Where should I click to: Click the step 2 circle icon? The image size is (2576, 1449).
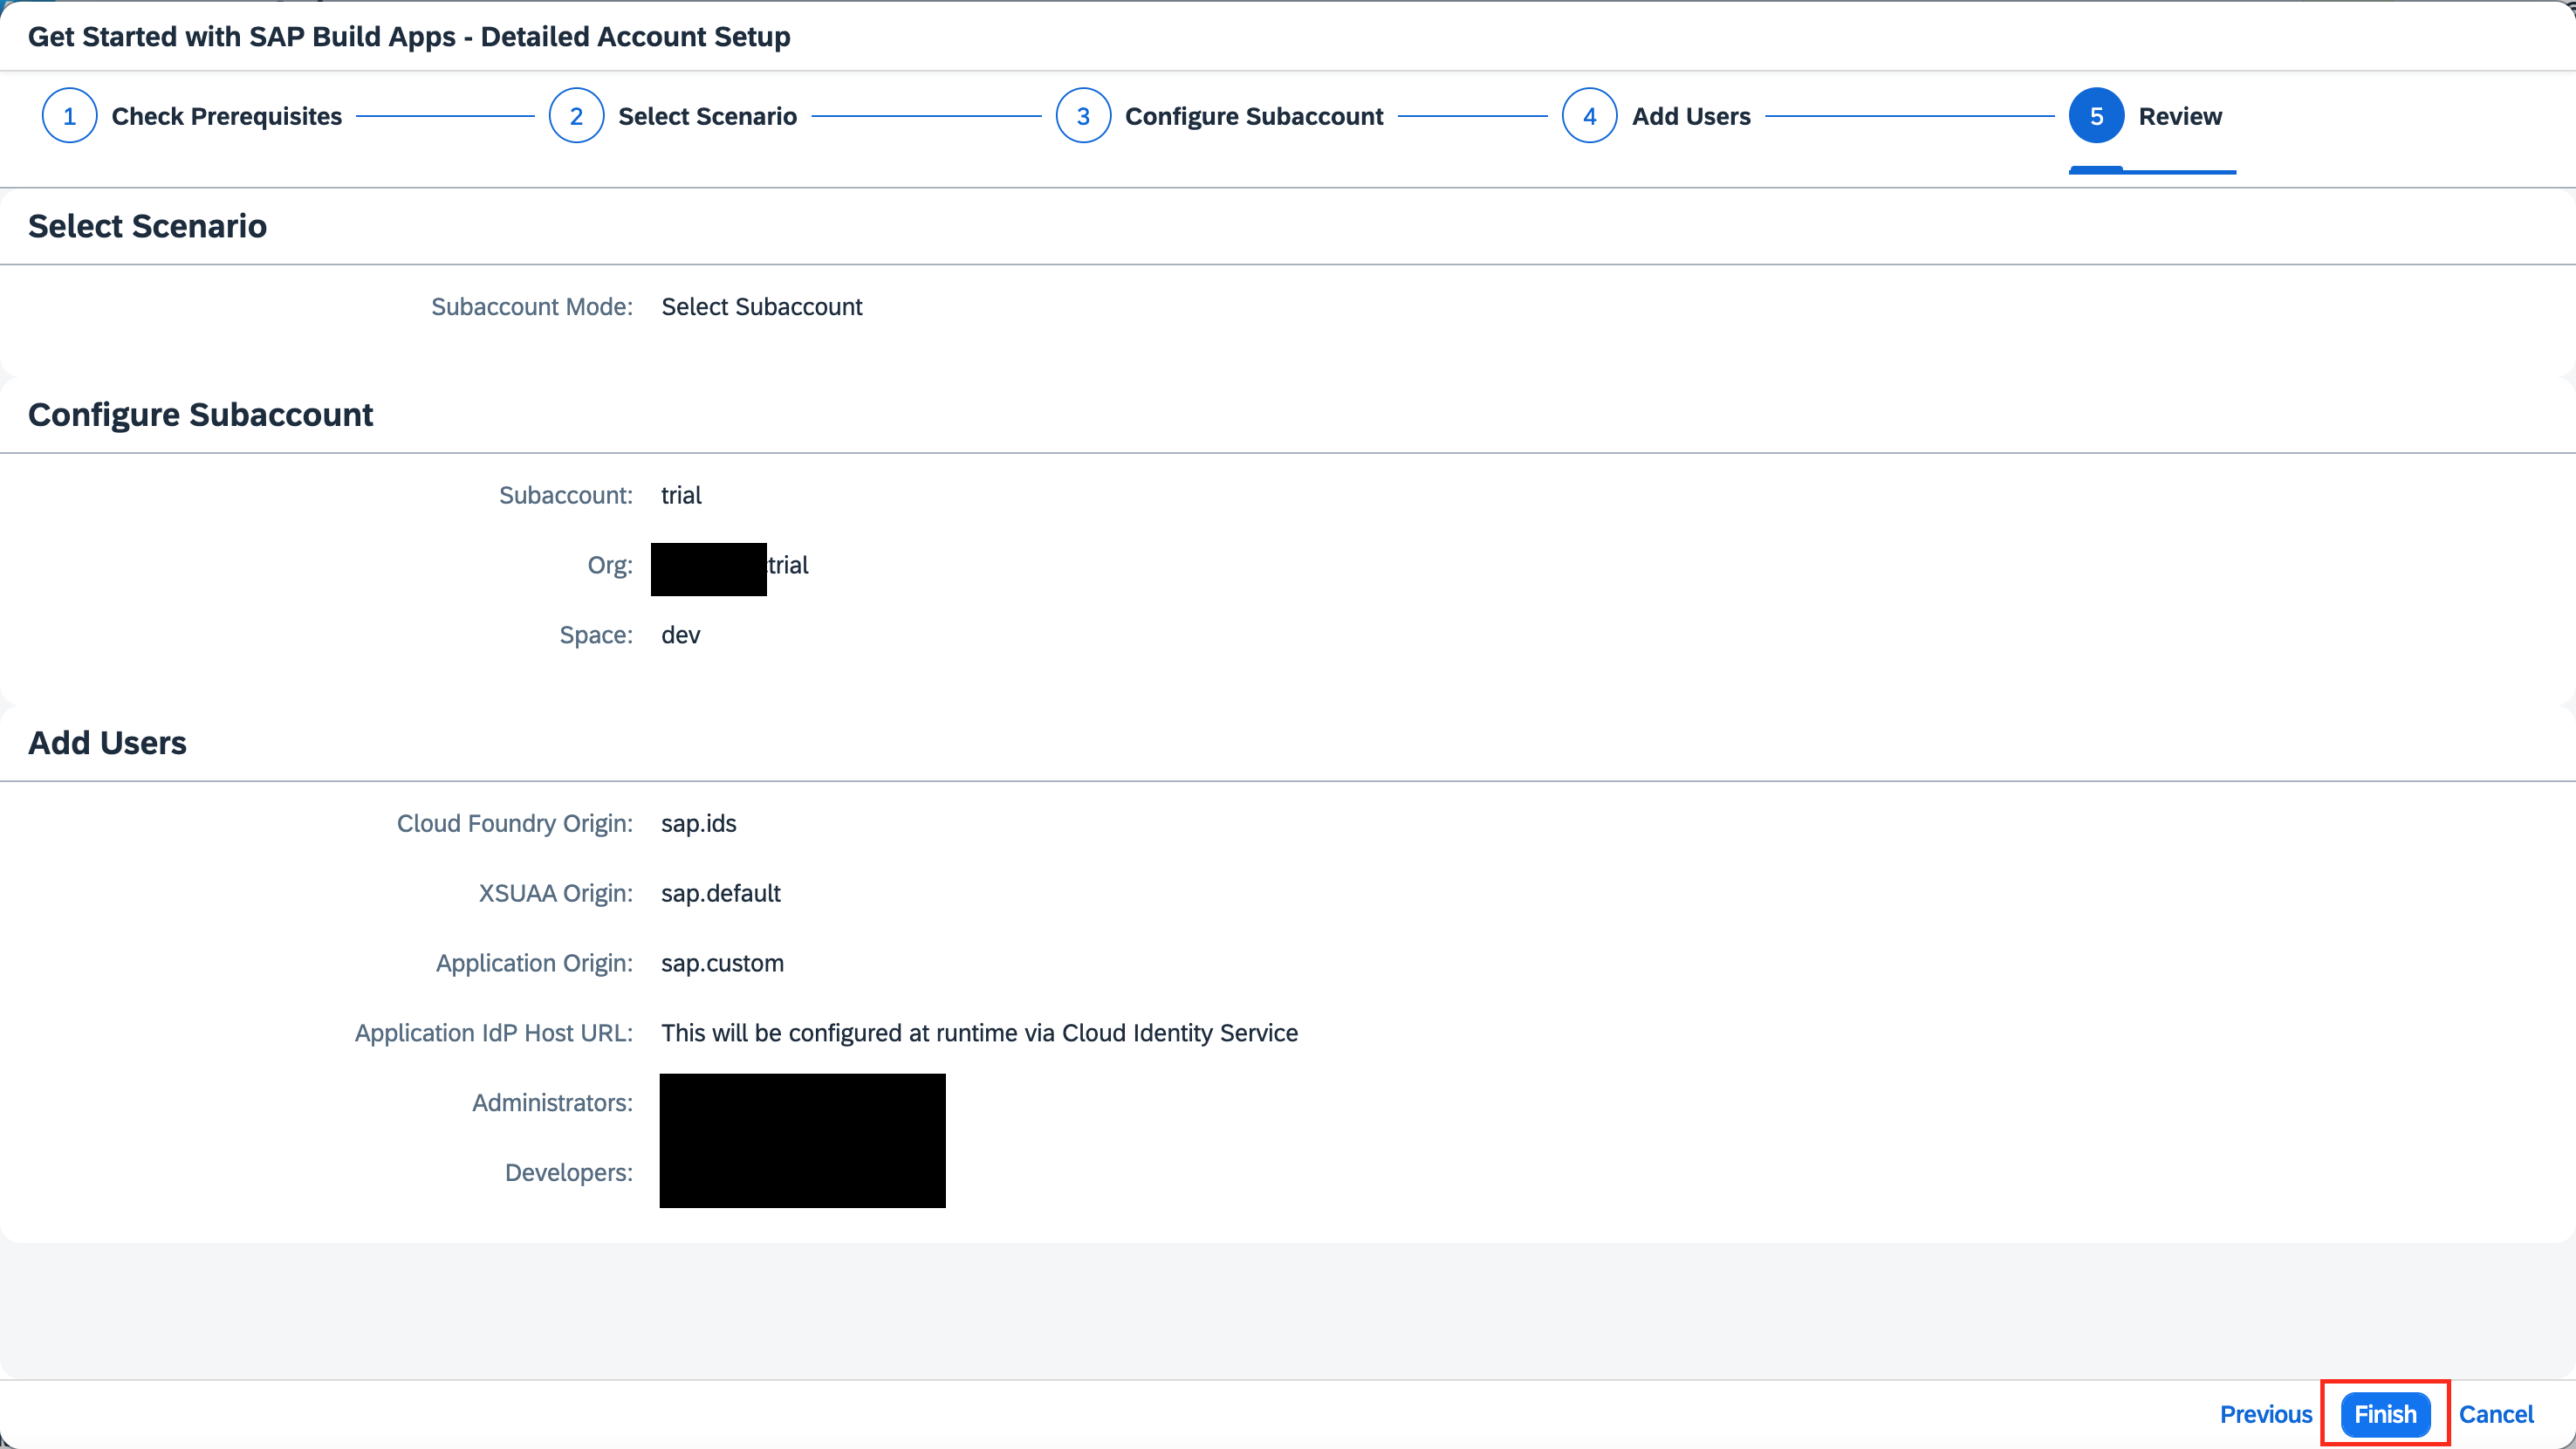[576, 116]
